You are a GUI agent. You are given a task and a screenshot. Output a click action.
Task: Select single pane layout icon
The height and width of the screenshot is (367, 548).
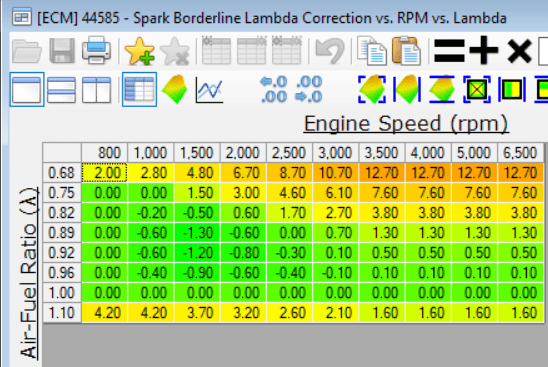coord(27,89)
